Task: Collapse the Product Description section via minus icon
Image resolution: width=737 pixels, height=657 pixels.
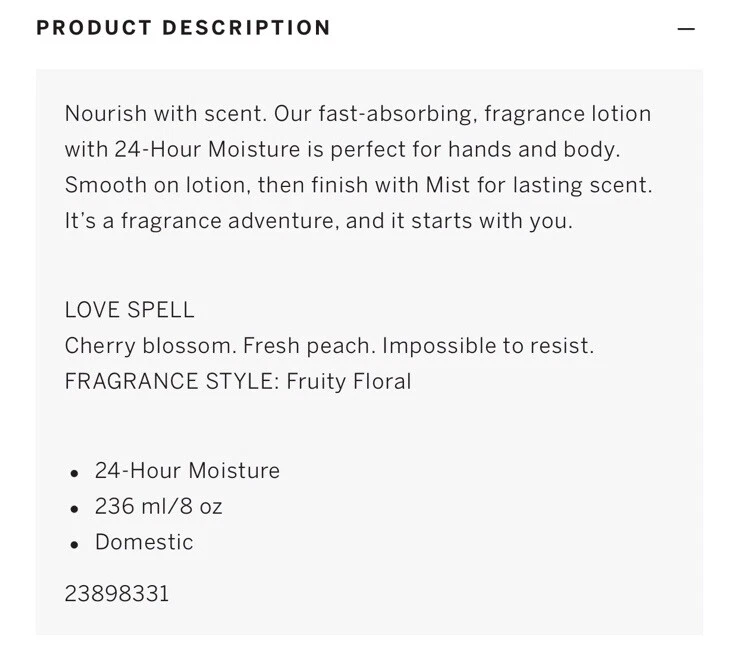Action: 686,29
